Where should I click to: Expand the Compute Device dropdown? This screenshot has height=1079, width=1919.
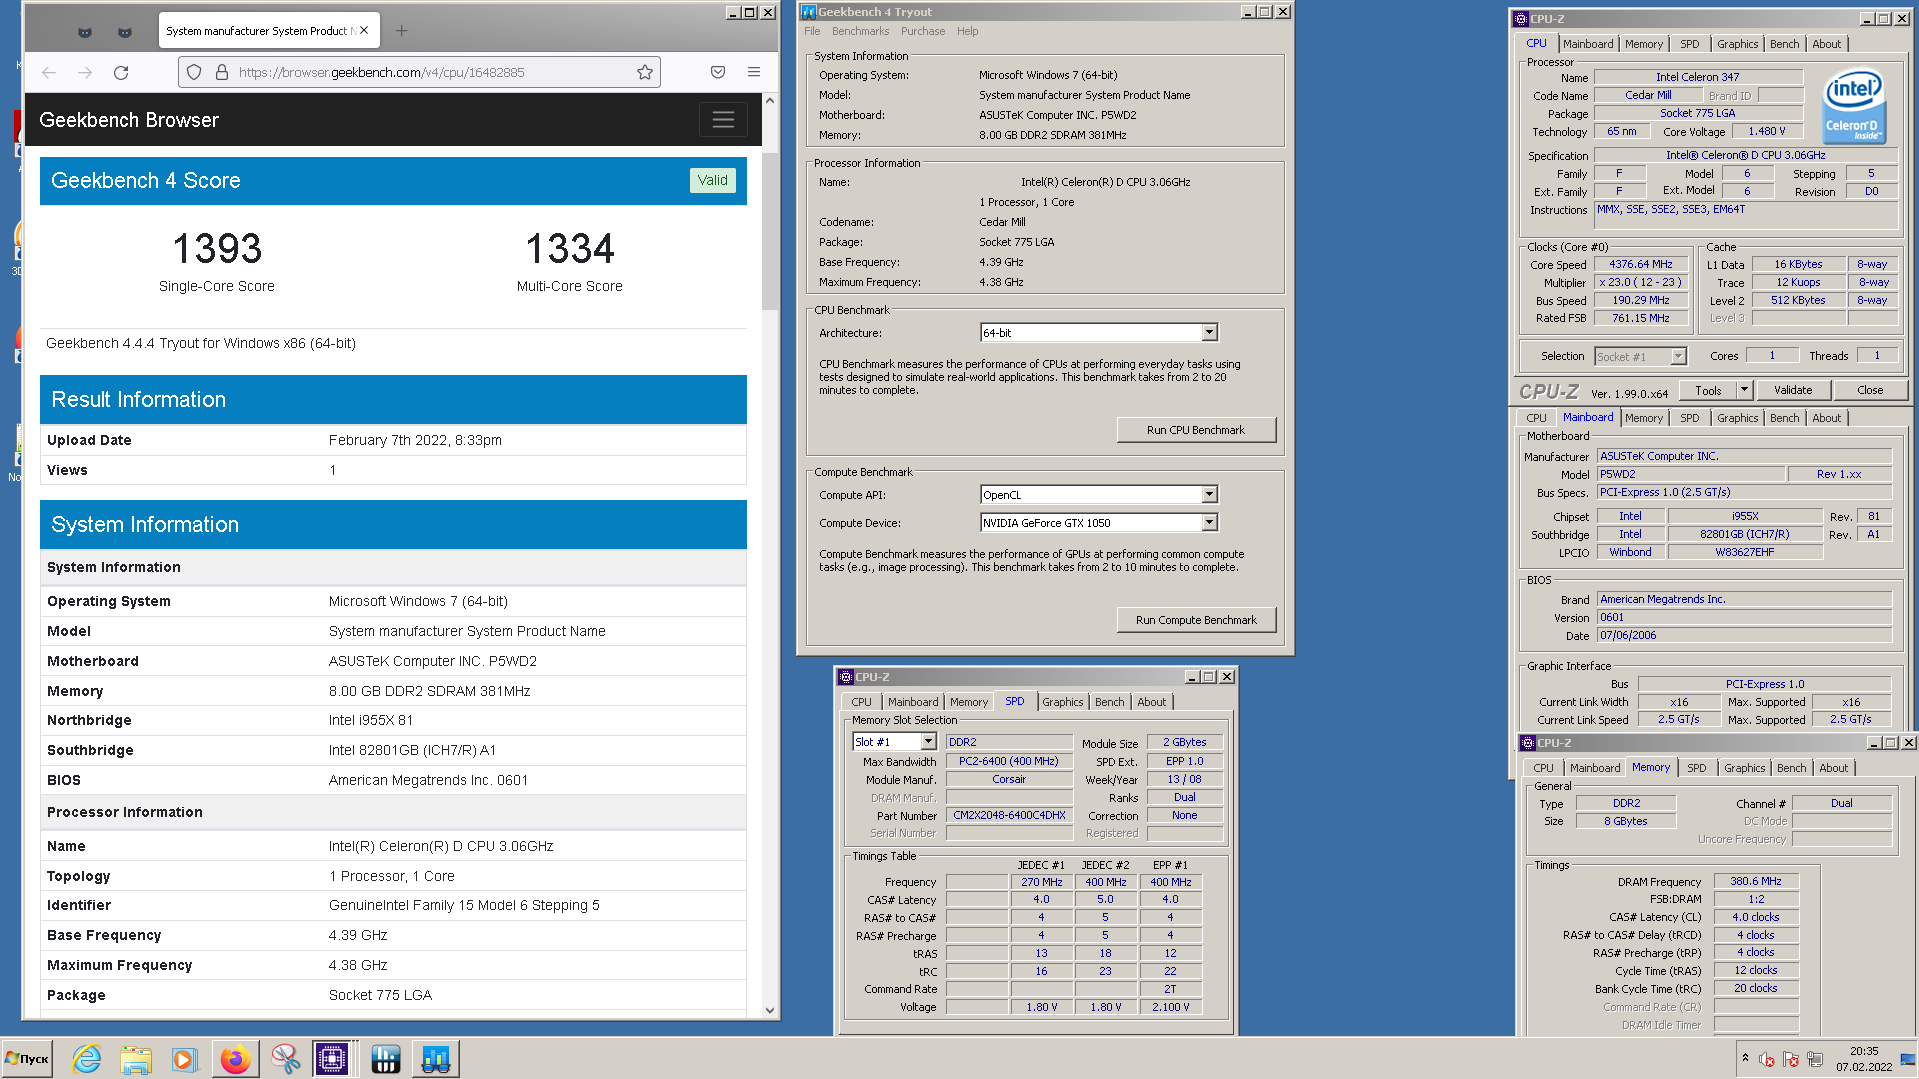tap(1209, 522)
